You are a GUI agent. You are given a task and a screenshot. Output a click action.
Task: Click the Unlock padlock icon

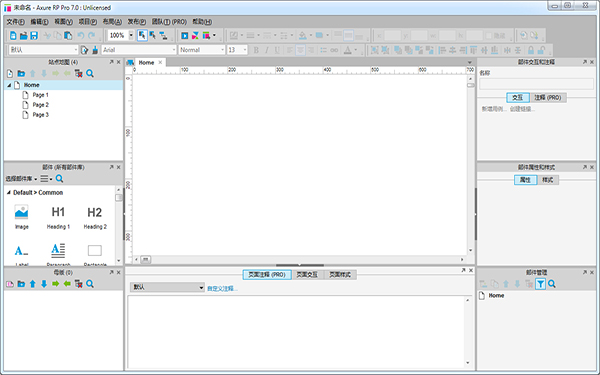coord(541,50)
